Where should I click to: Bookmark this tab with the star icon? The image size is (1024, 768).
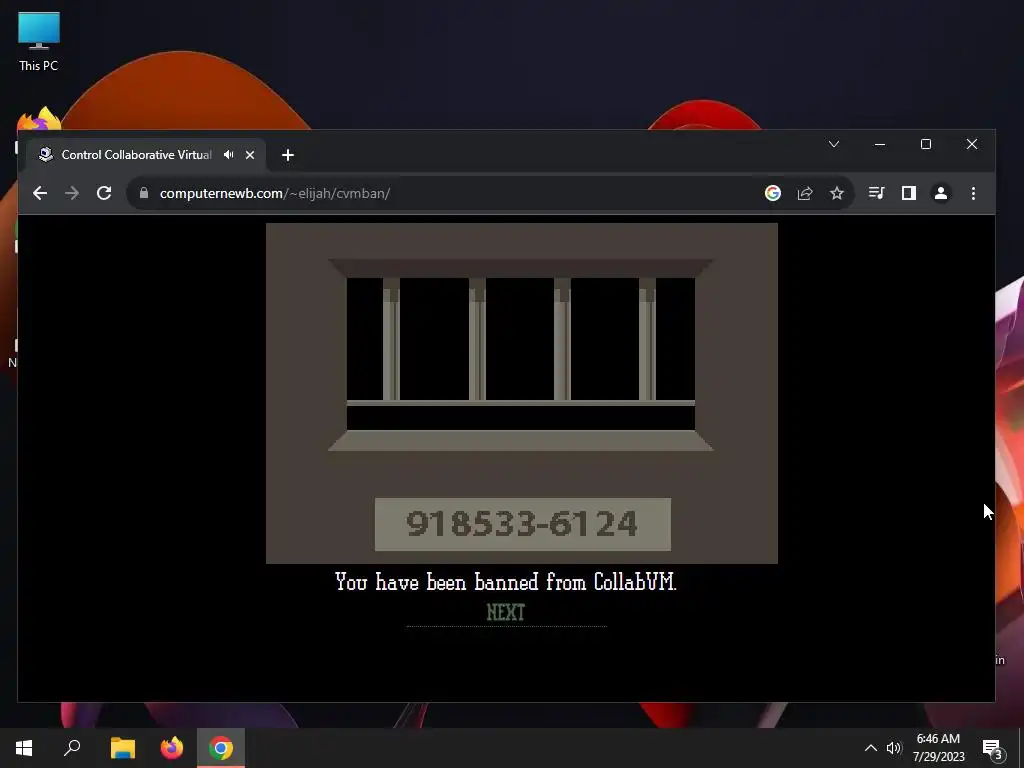pos(837,193)
